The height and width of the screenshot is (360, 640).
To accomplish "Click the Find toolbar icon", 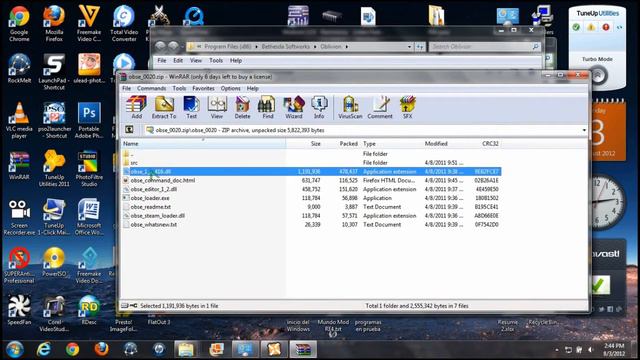I will [x=267, y=107].
